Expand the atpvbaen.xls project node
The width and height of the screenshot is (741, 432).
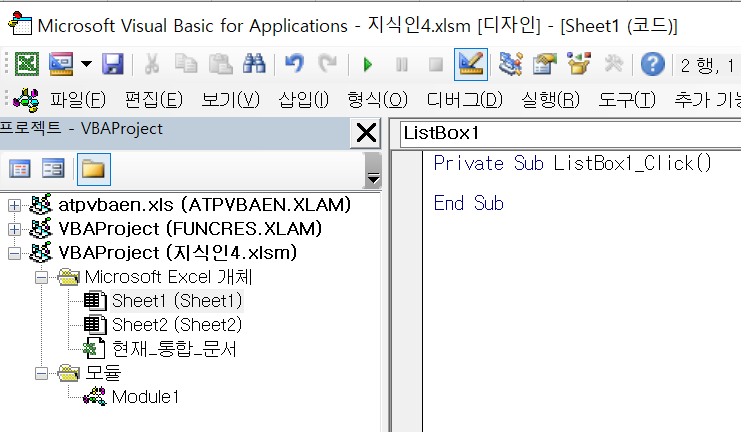click(x=14, y=205)
